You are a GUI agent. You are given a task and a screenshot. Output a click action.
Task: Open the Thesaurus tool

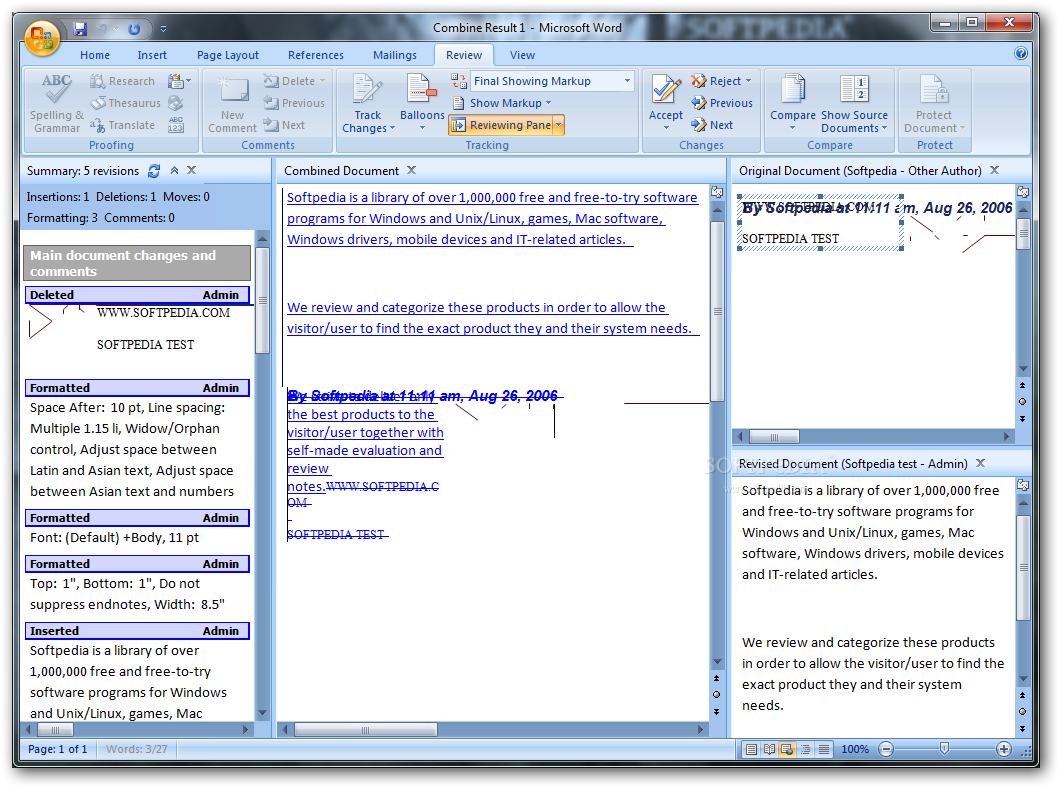(126, 103)
